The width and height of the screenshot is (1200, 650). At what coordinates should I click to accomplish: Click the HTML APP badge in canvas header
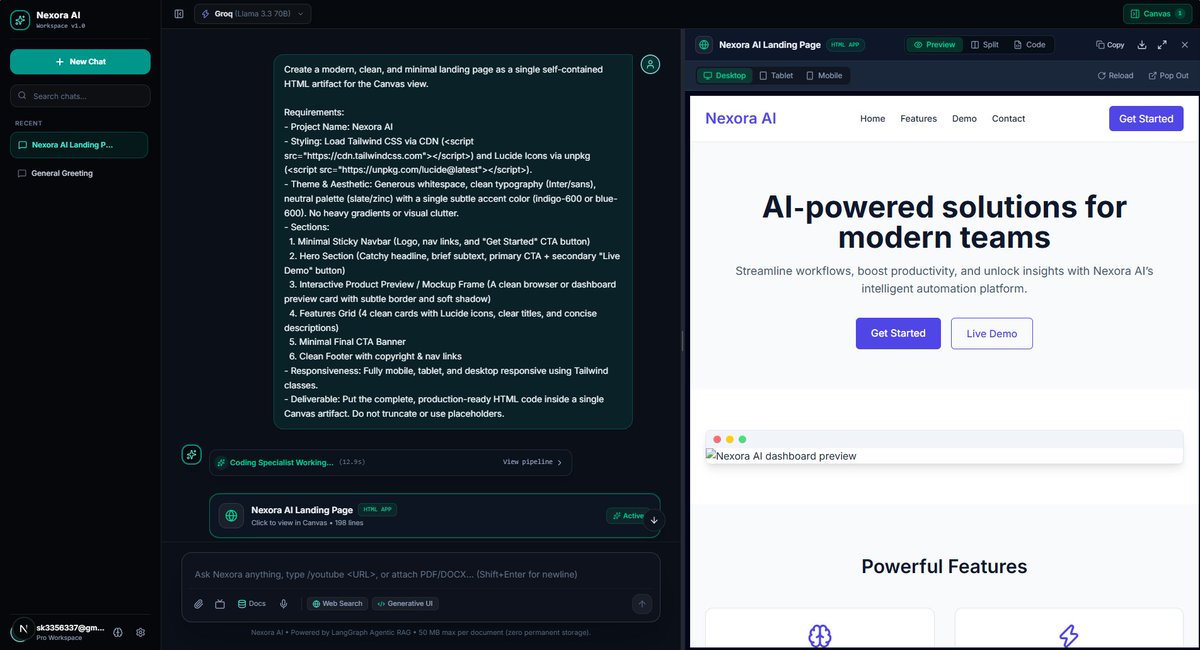point(845,45)
